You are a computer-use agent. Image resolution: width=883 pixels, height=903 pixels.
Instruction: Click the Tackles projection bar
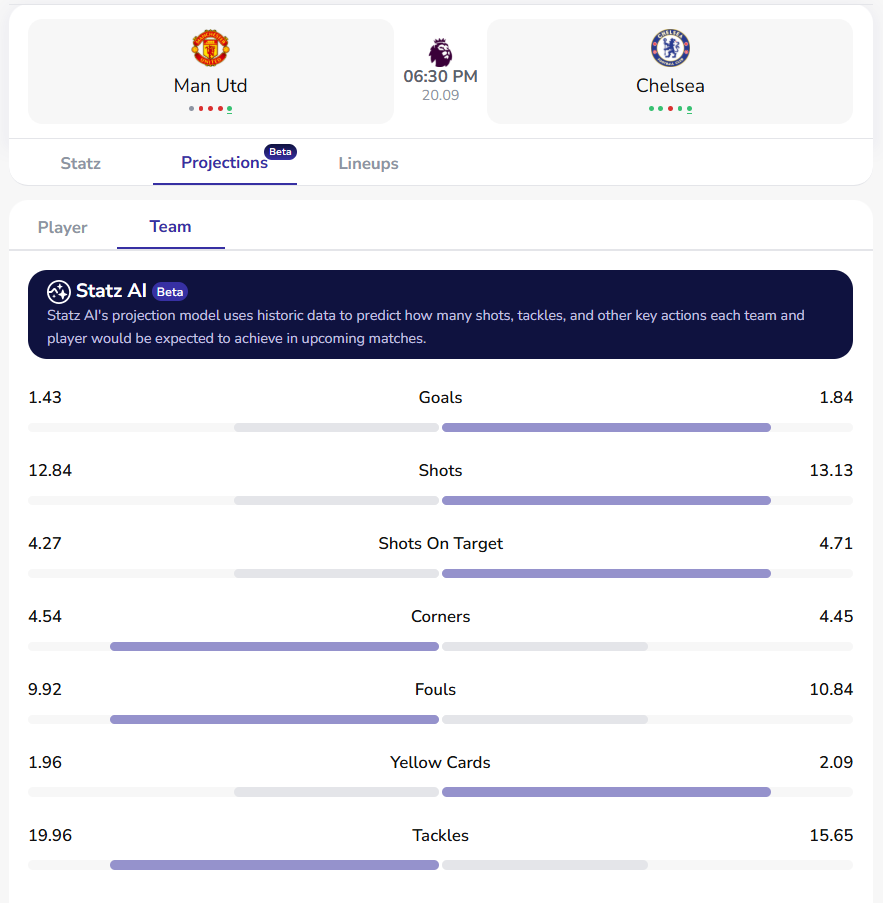click(x=440, y=865)
